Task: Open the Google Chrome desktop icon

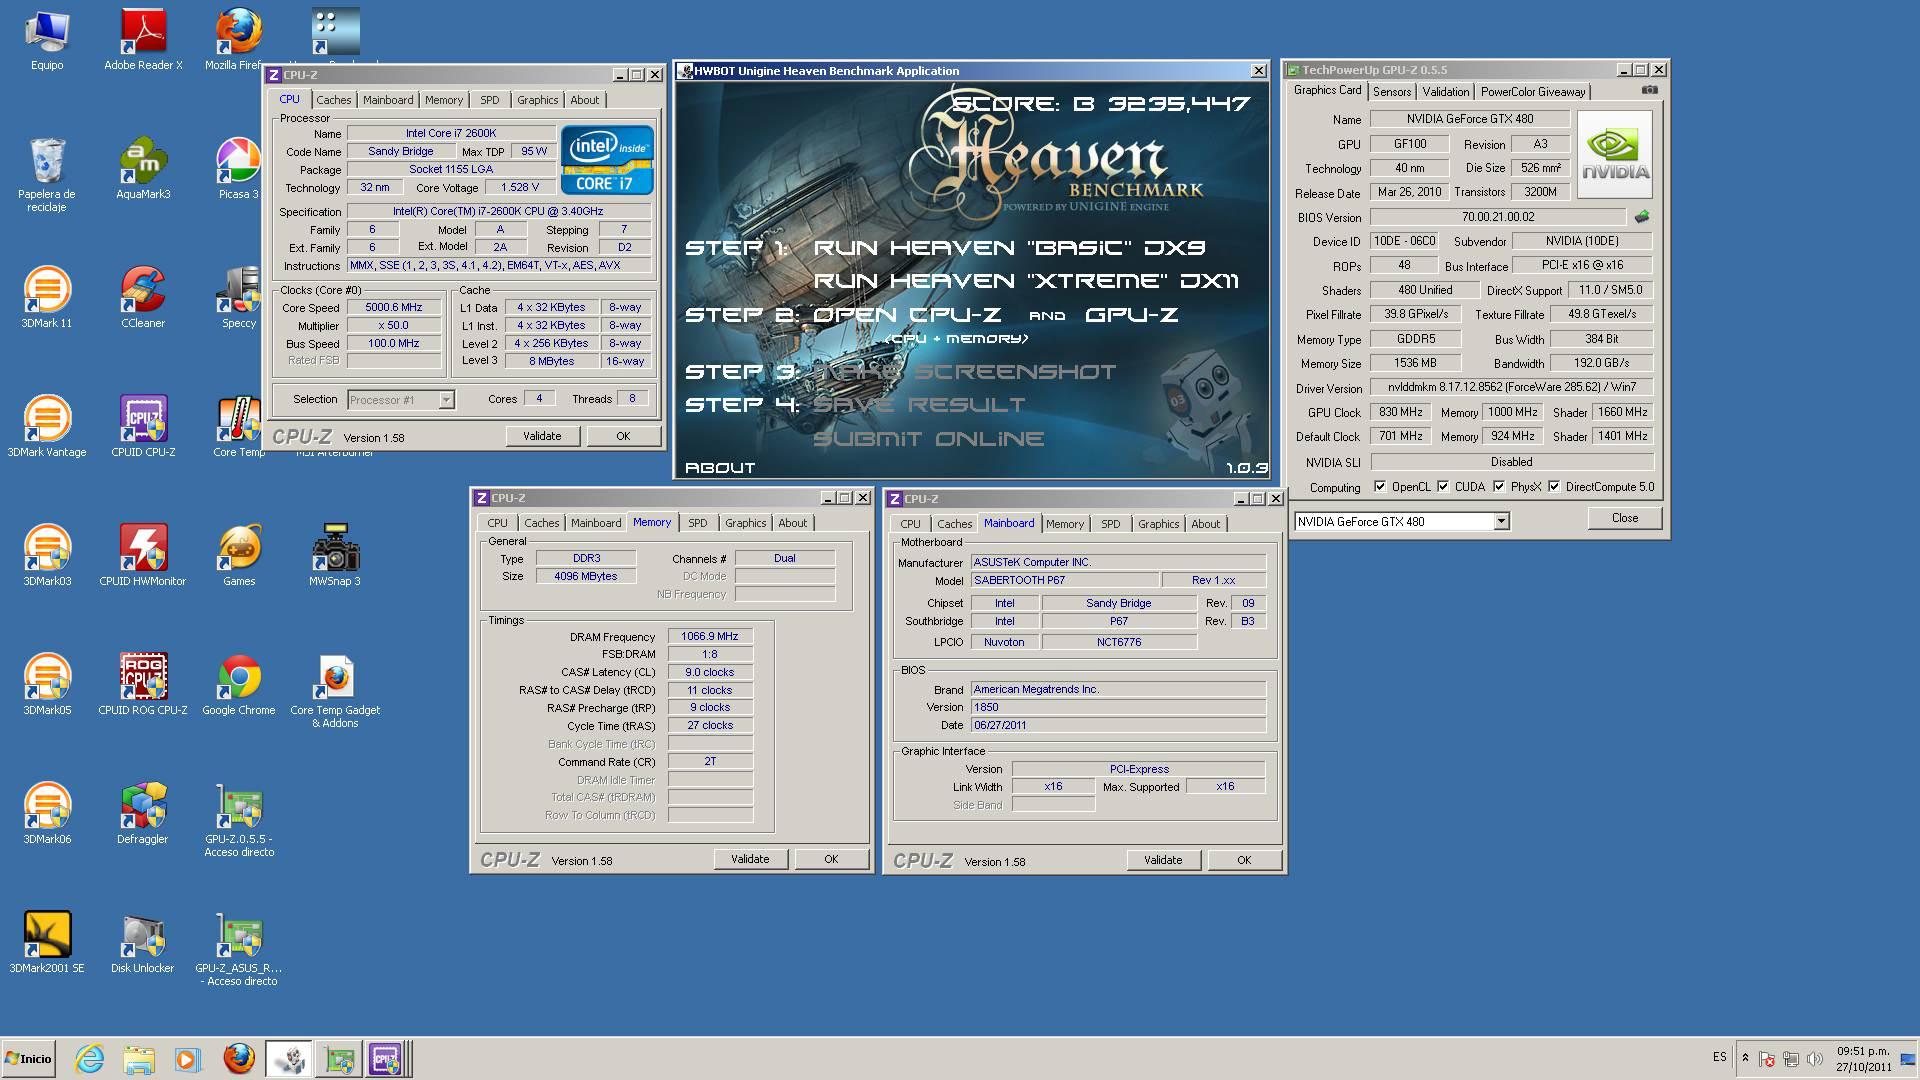Action: click(x=239, y=684)
